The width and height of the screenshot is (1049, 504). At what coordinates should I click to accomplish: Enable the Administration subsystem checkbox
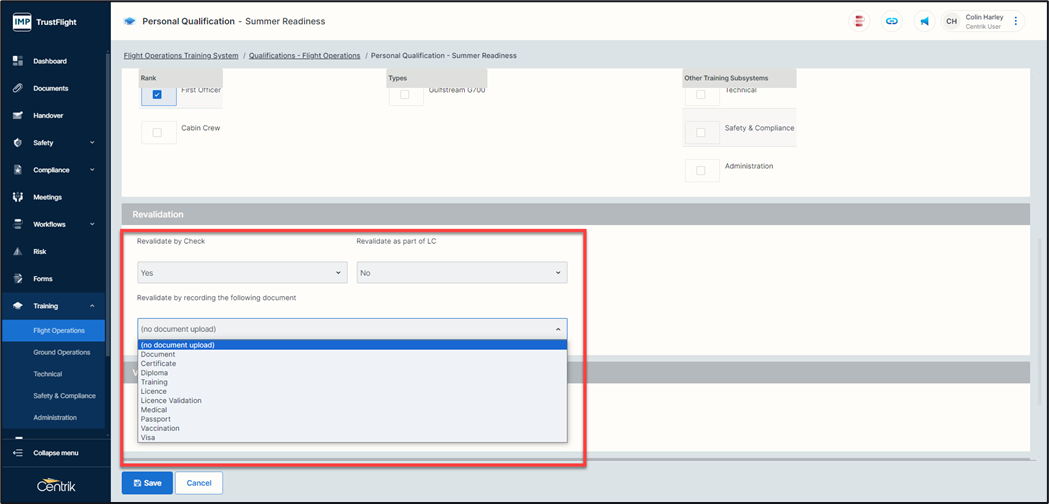click(701, 170)
